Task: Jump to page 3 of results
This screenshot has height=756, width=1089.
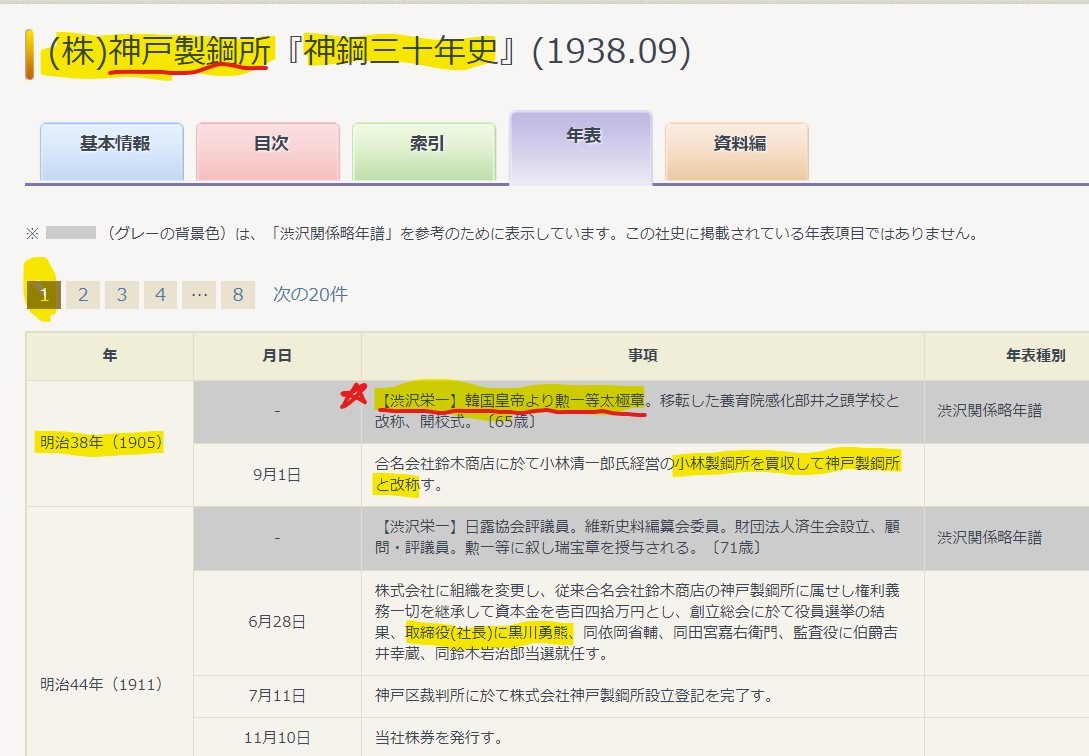Action: pos(122,295)
